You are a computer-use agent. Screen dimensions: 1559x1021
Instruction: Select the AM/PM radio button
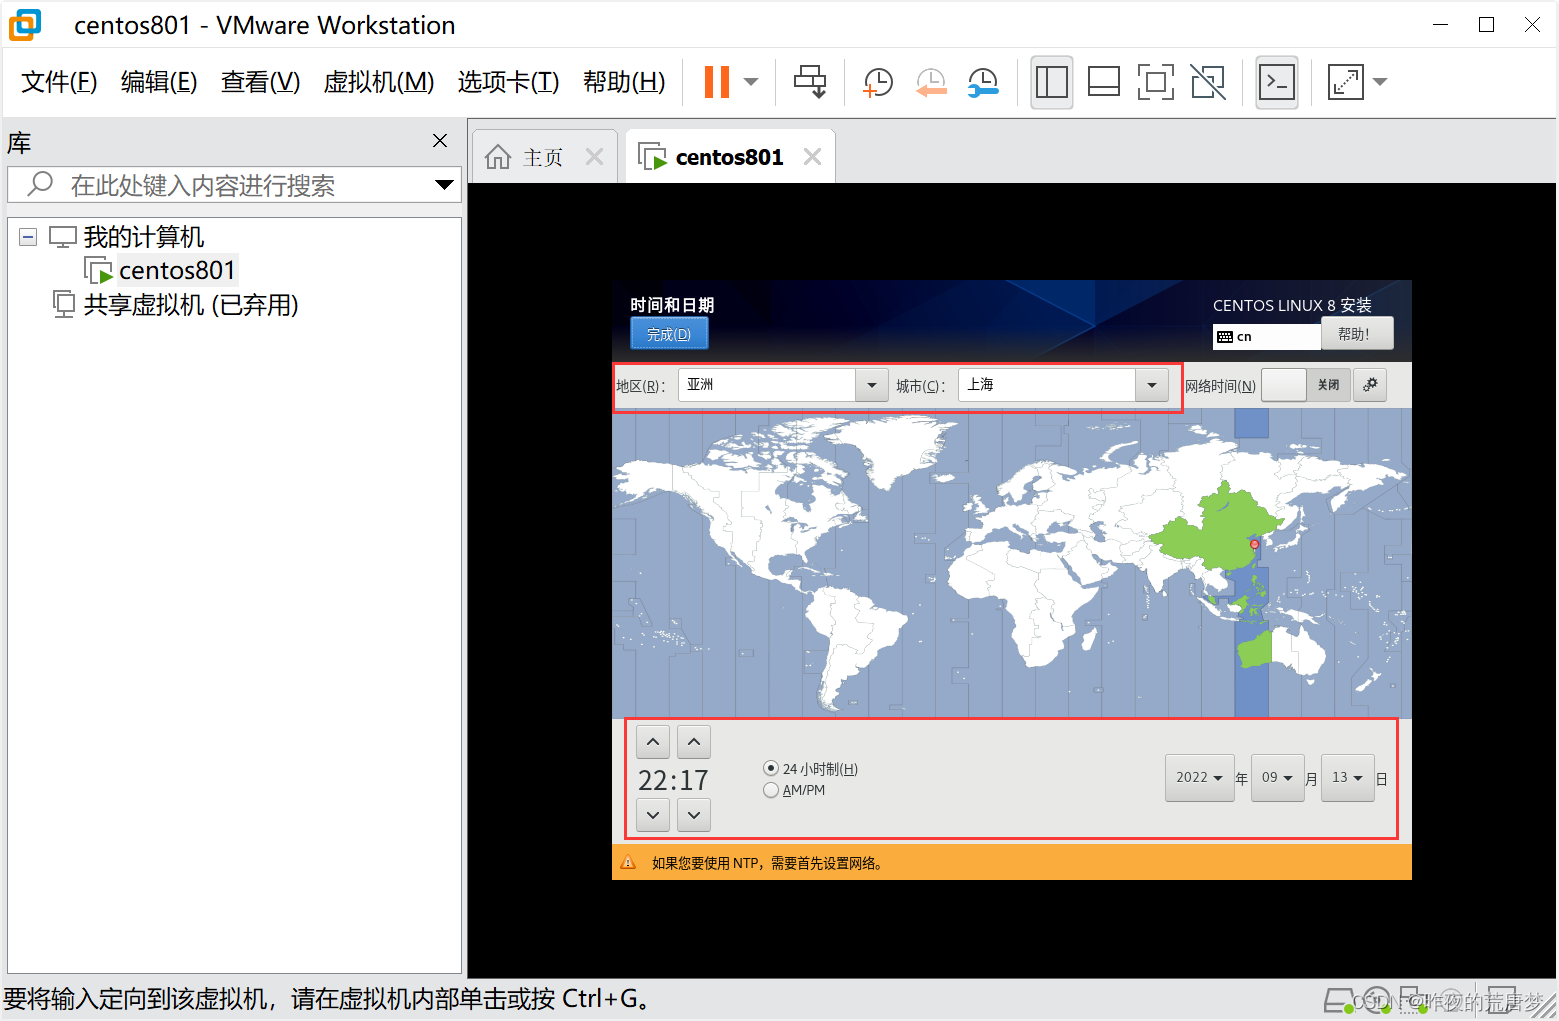tap(771, 790)
